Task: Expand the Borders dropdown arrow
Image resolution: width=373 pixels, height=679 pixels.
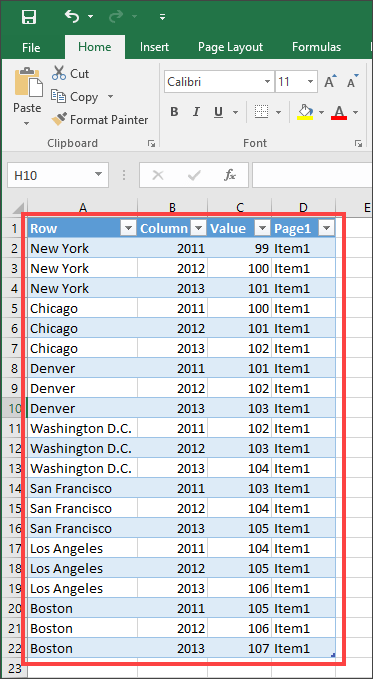Action: point(278,113)
